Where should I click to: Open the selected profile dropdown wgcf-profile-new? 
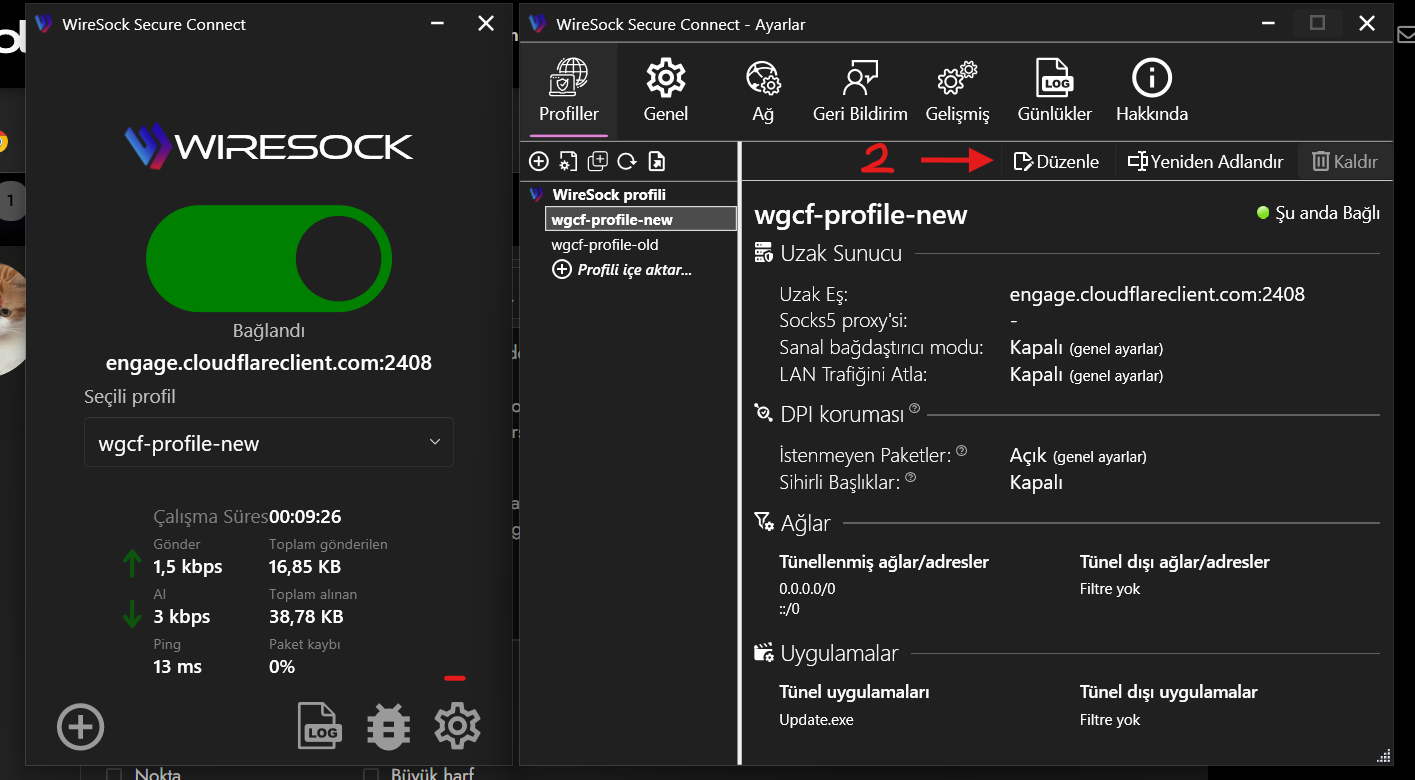(269, 443)
